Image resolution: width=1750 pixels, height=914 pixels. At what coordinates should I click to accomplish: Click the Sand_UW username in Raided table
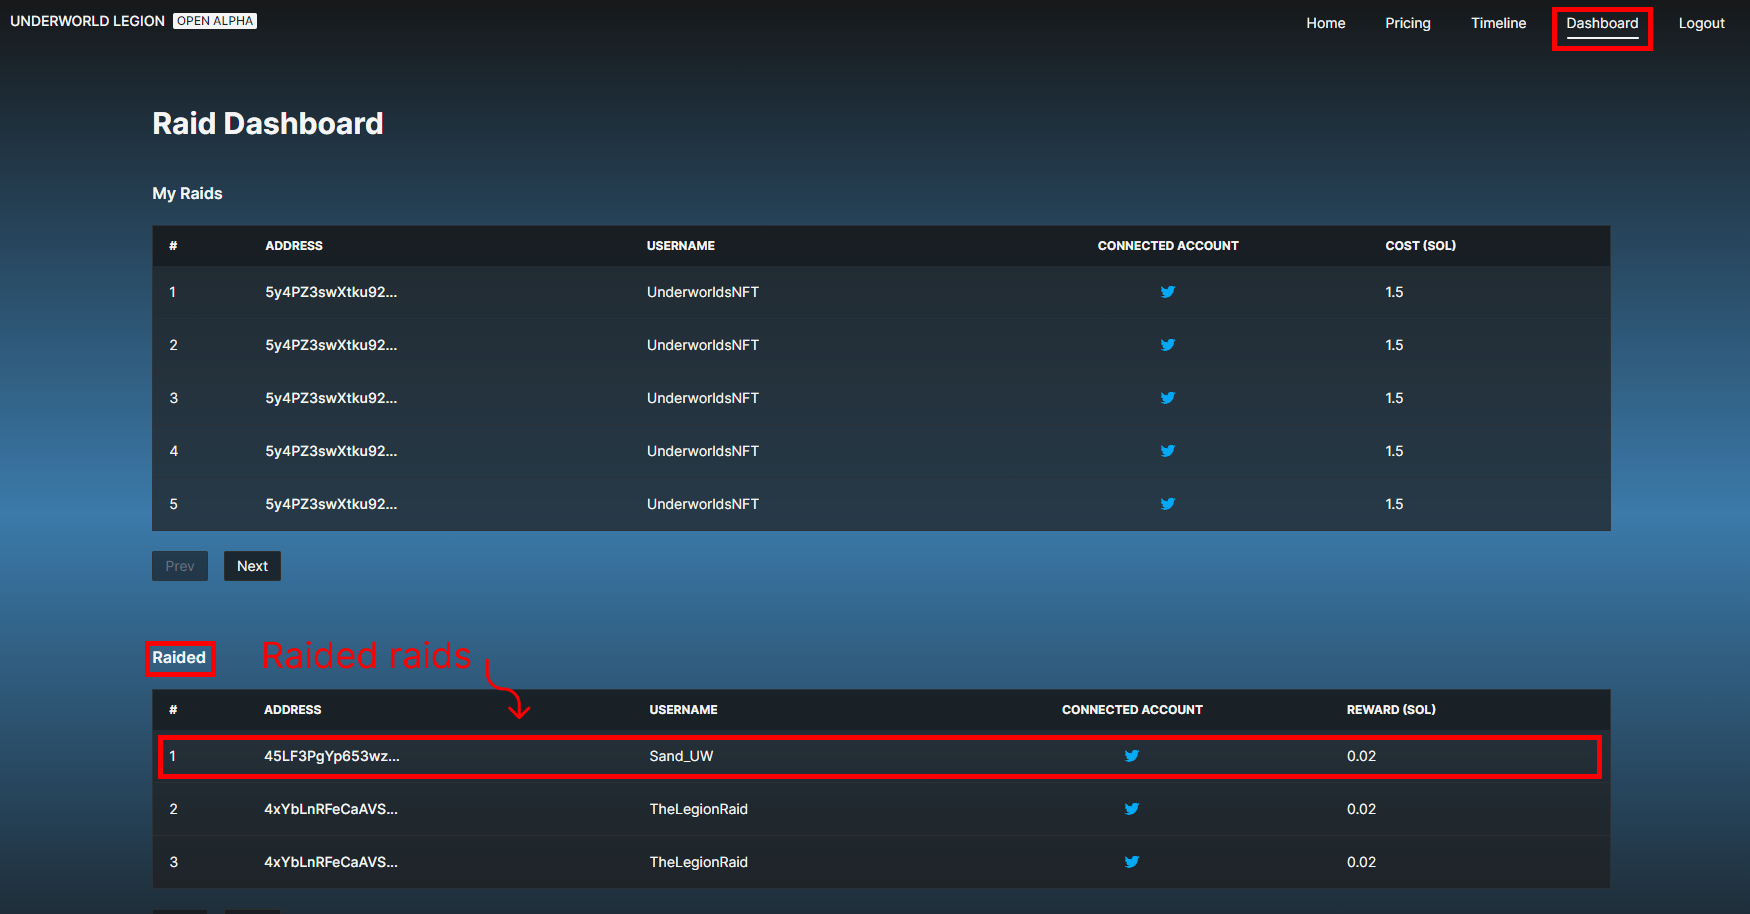click(x=681, y=756)
